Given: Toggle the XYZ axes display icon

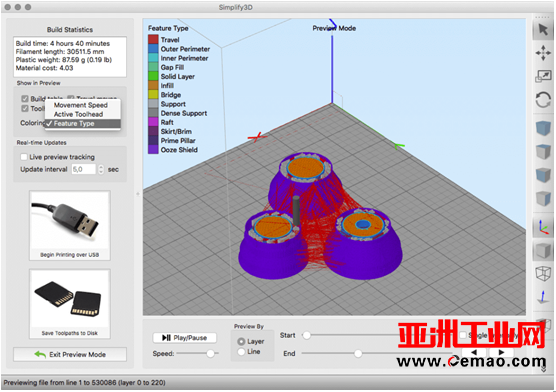Looking at the screenshot, I should (543, 227).
